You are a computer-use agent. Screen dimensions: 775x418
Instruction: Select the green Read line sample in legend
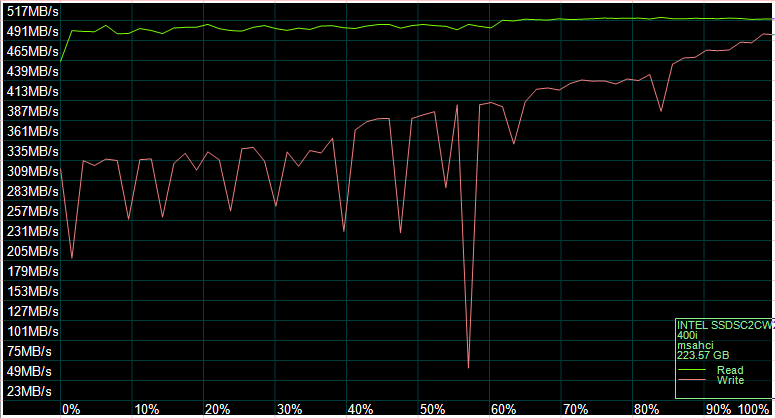(x=693, y=371)
